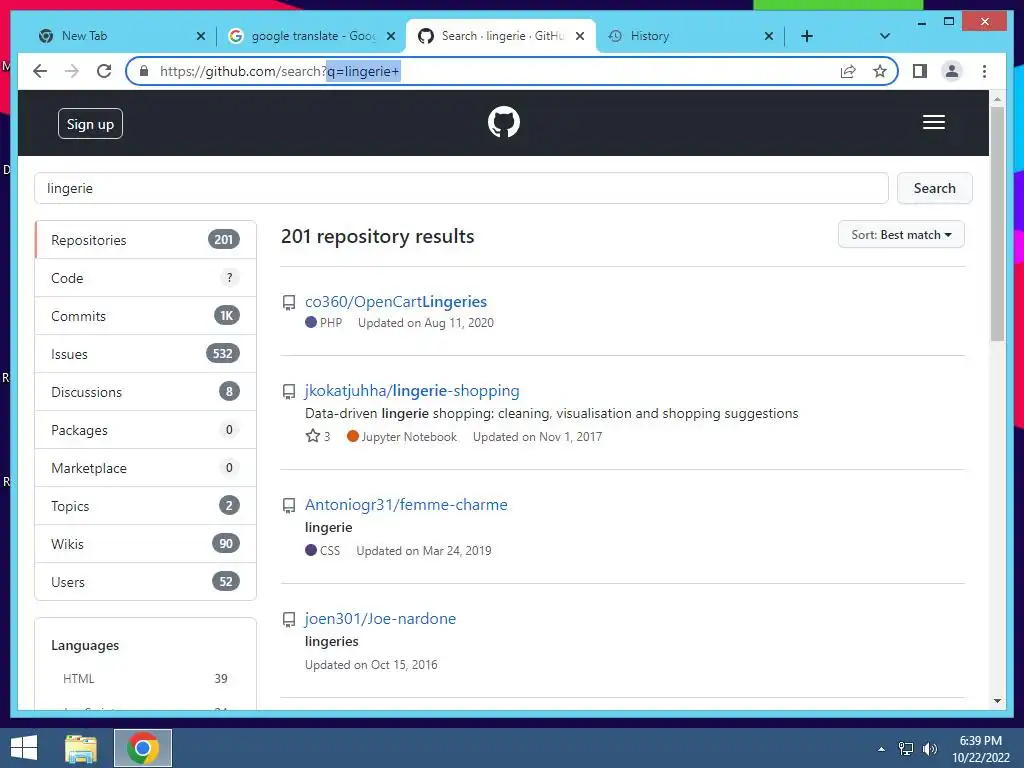Click the Chrome taskbar icon
The width and height of the screenshot is (1024, 768).
tap(143, 748)
